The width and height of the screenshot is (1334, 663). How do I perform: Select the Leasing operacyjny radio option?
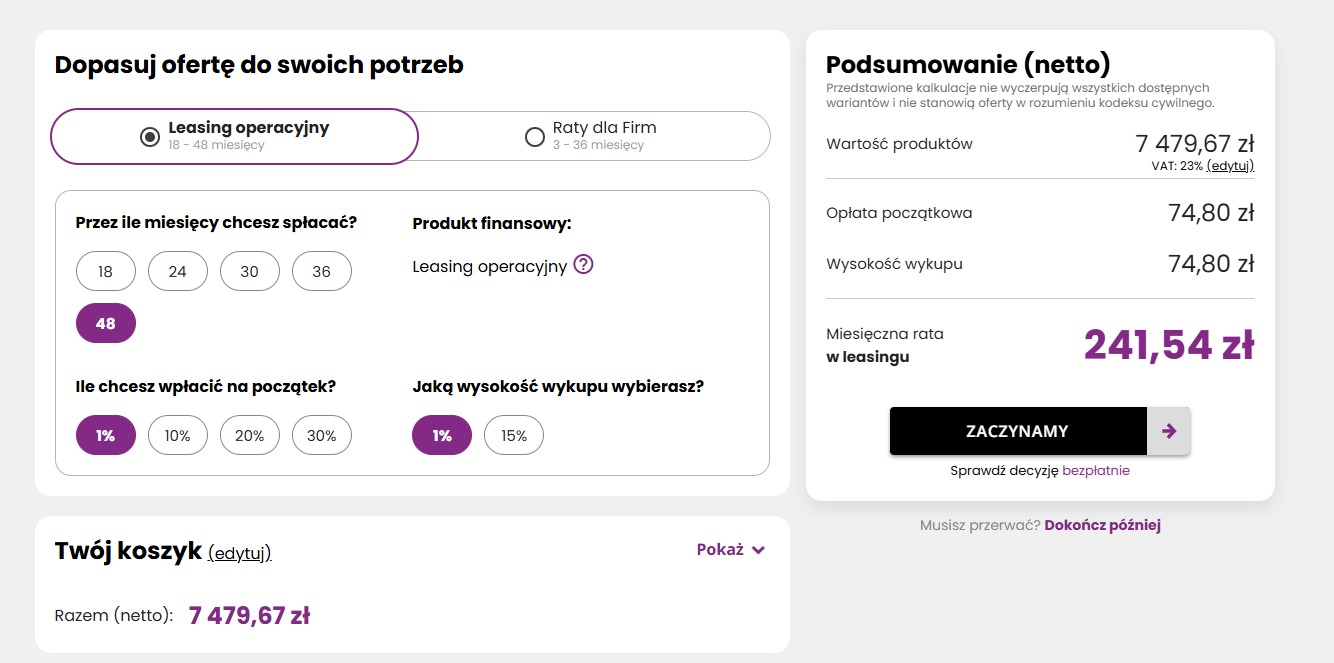pyautogui.click(x=150, y=136)
